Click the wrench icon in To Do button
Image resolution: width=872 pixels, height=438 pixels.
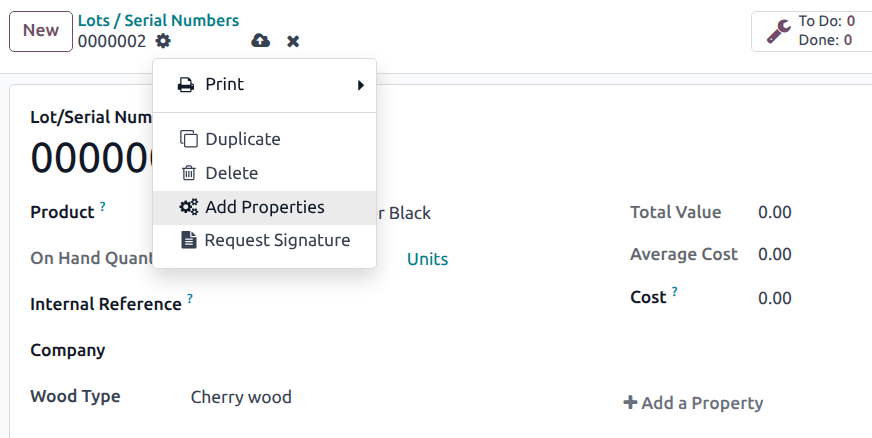tap(778, 31)
